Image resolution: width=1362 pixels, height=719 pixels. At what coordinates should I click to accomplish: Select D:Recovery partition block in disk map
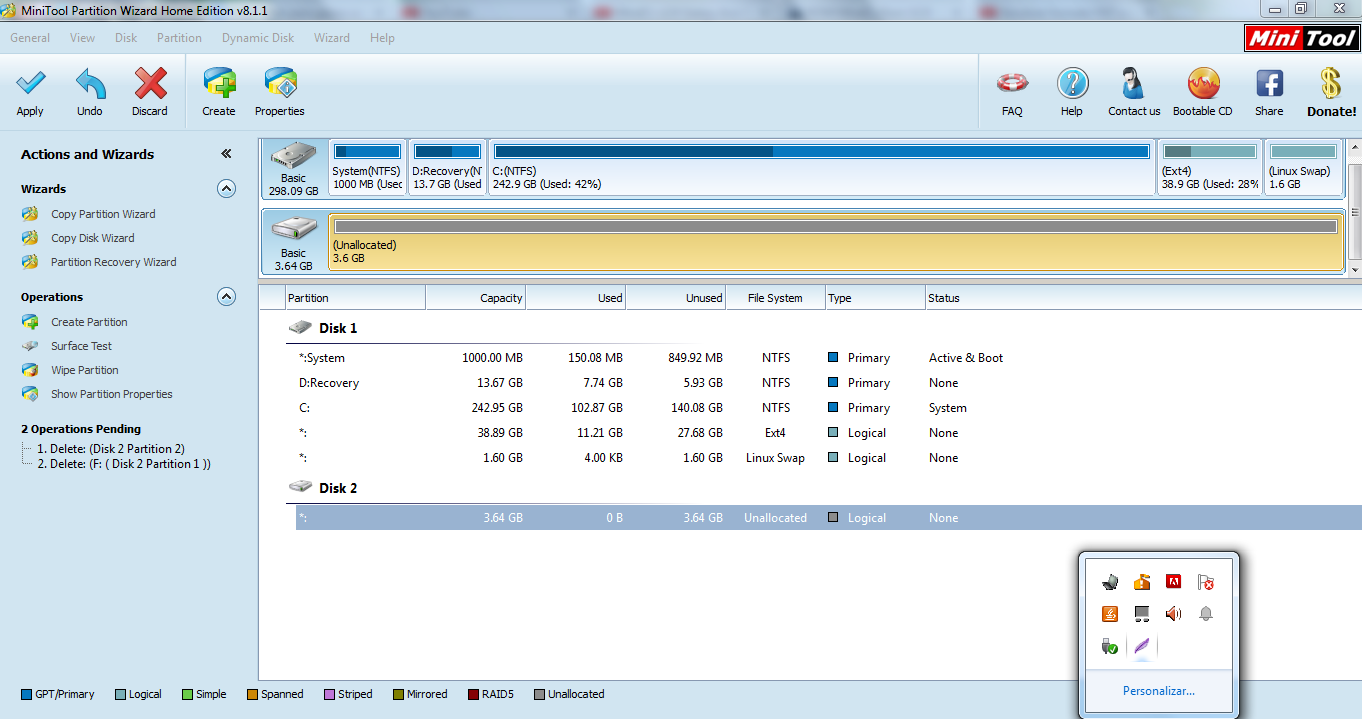click(x=447, y=167)
